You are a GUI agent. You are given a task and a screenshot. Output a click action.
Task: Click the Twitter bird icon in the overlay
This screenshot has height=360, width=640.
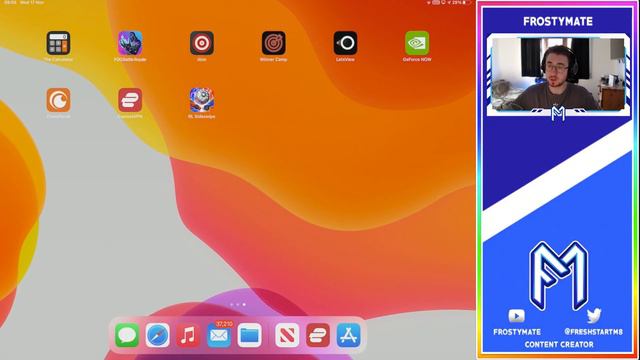[x=594, y=316]
